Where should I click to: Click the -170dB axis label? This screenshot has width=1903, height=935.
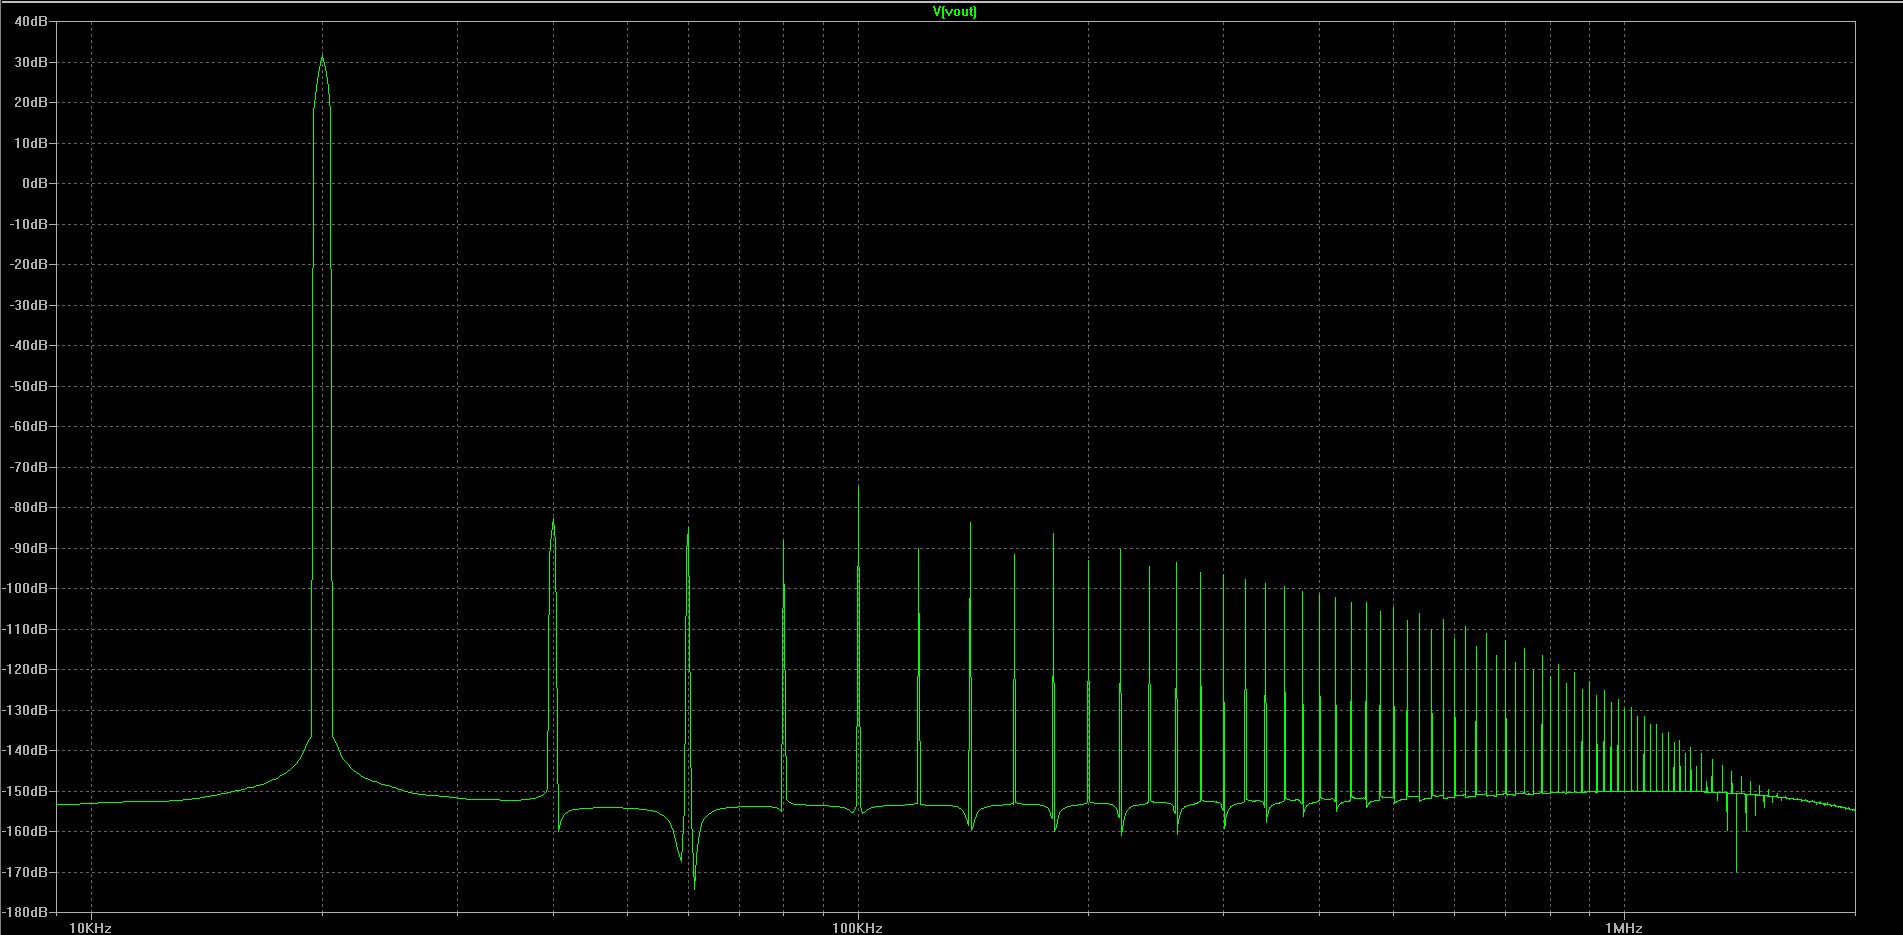click(27, 872)
